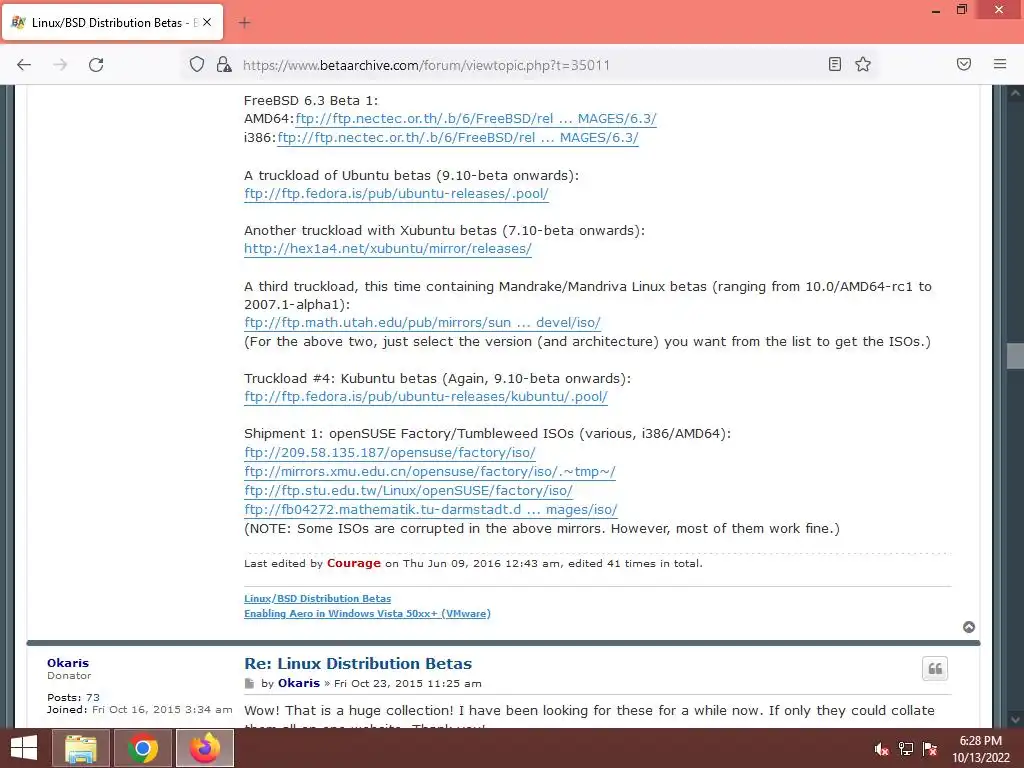Open Kubuntu .pool ftp link
The height and width of the screenshot is (768, 1024).
426,396
